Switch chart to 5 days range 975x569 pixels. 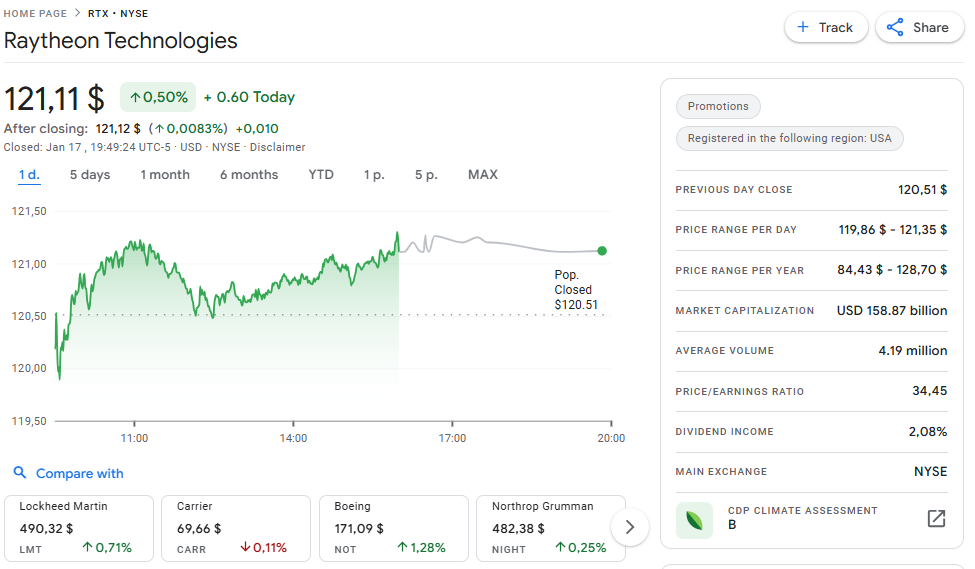click(x=90, y=175)
